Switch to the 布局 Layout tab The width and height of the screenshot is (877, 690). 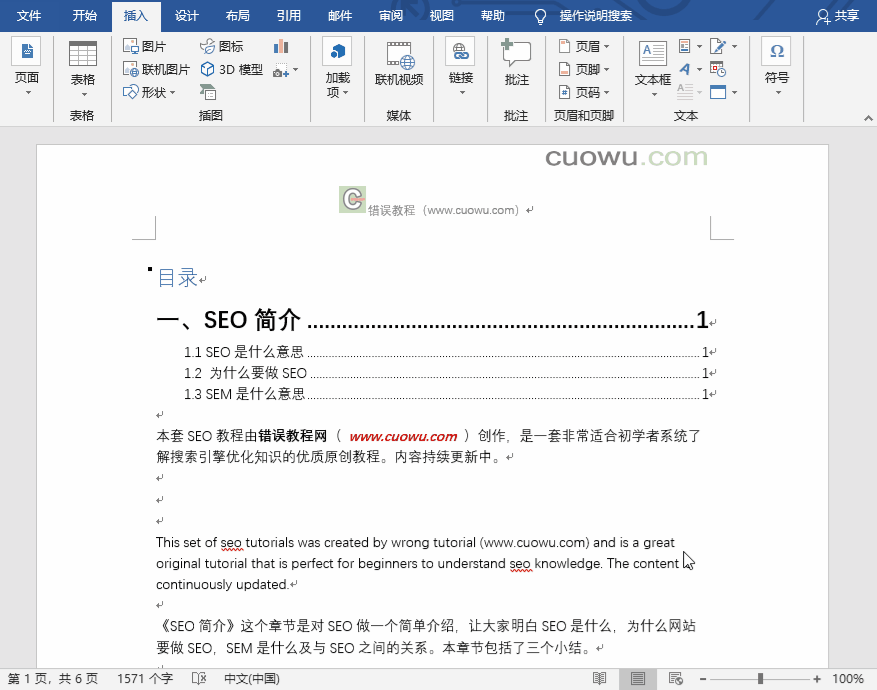pyautogui.click(x=238, y=16)
